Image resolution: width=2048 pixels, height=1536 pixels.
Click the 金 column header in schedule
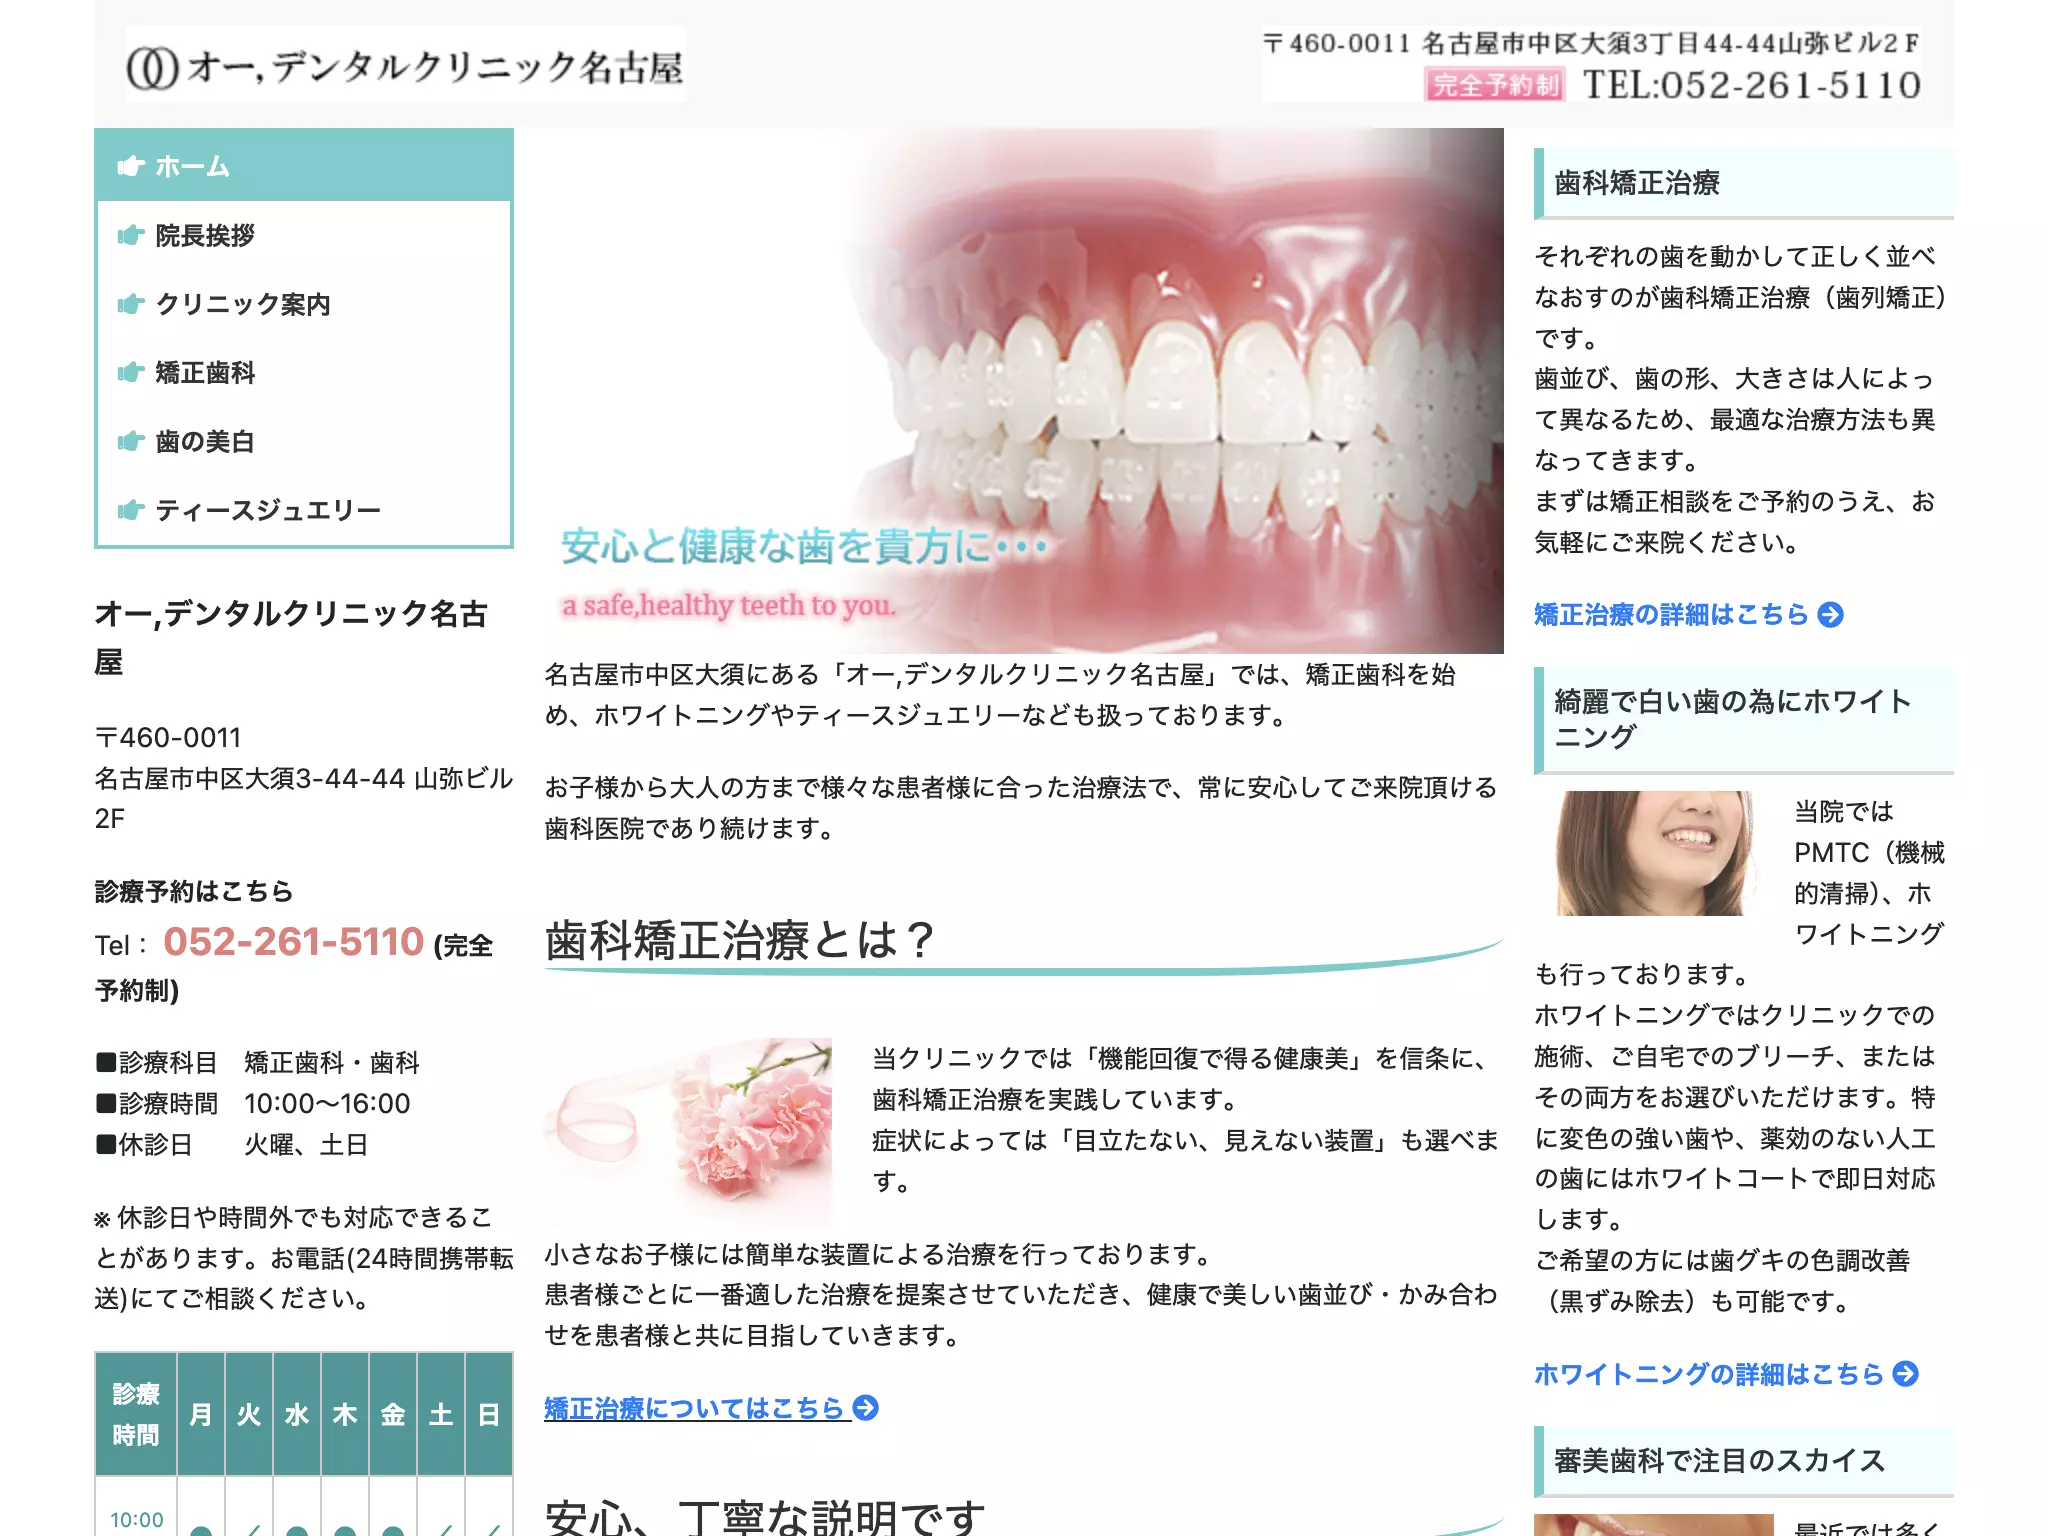pos(393,1414)
